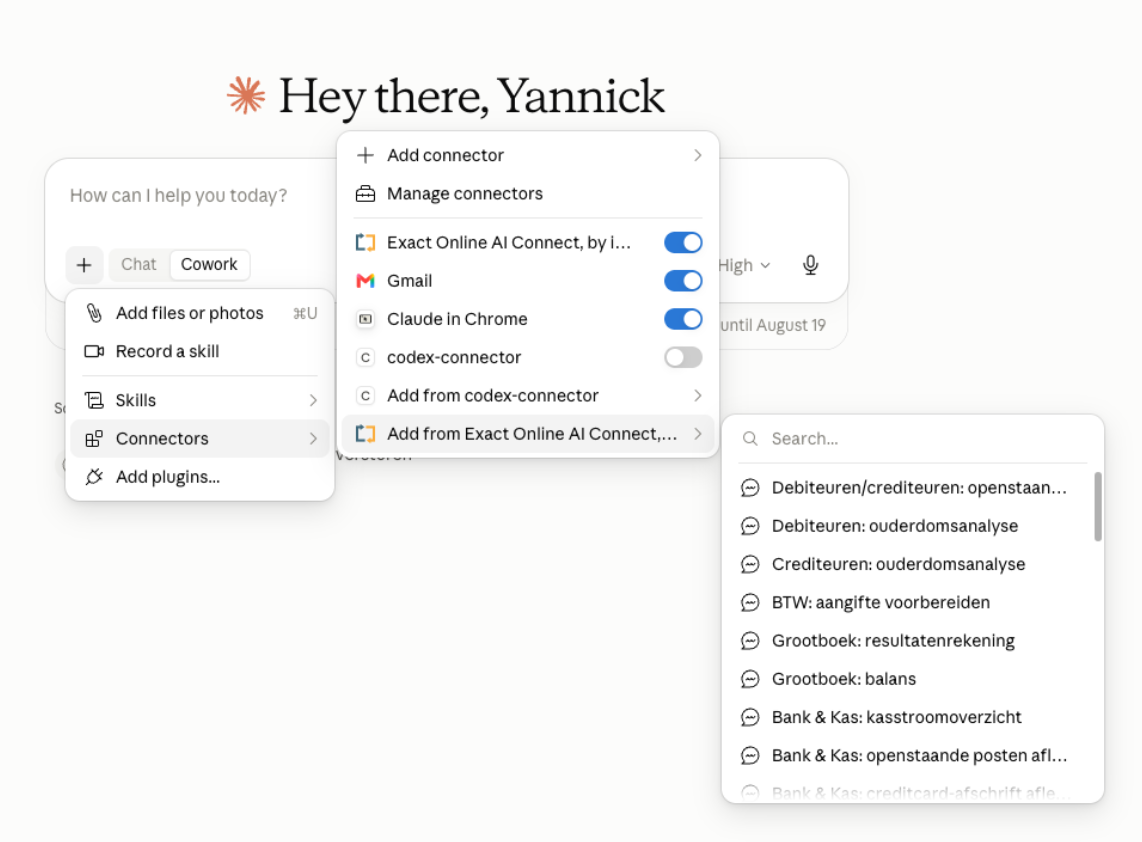Open Manage connectors menu entry
The width and height of the screenshot is (1142, 842).
528,194
